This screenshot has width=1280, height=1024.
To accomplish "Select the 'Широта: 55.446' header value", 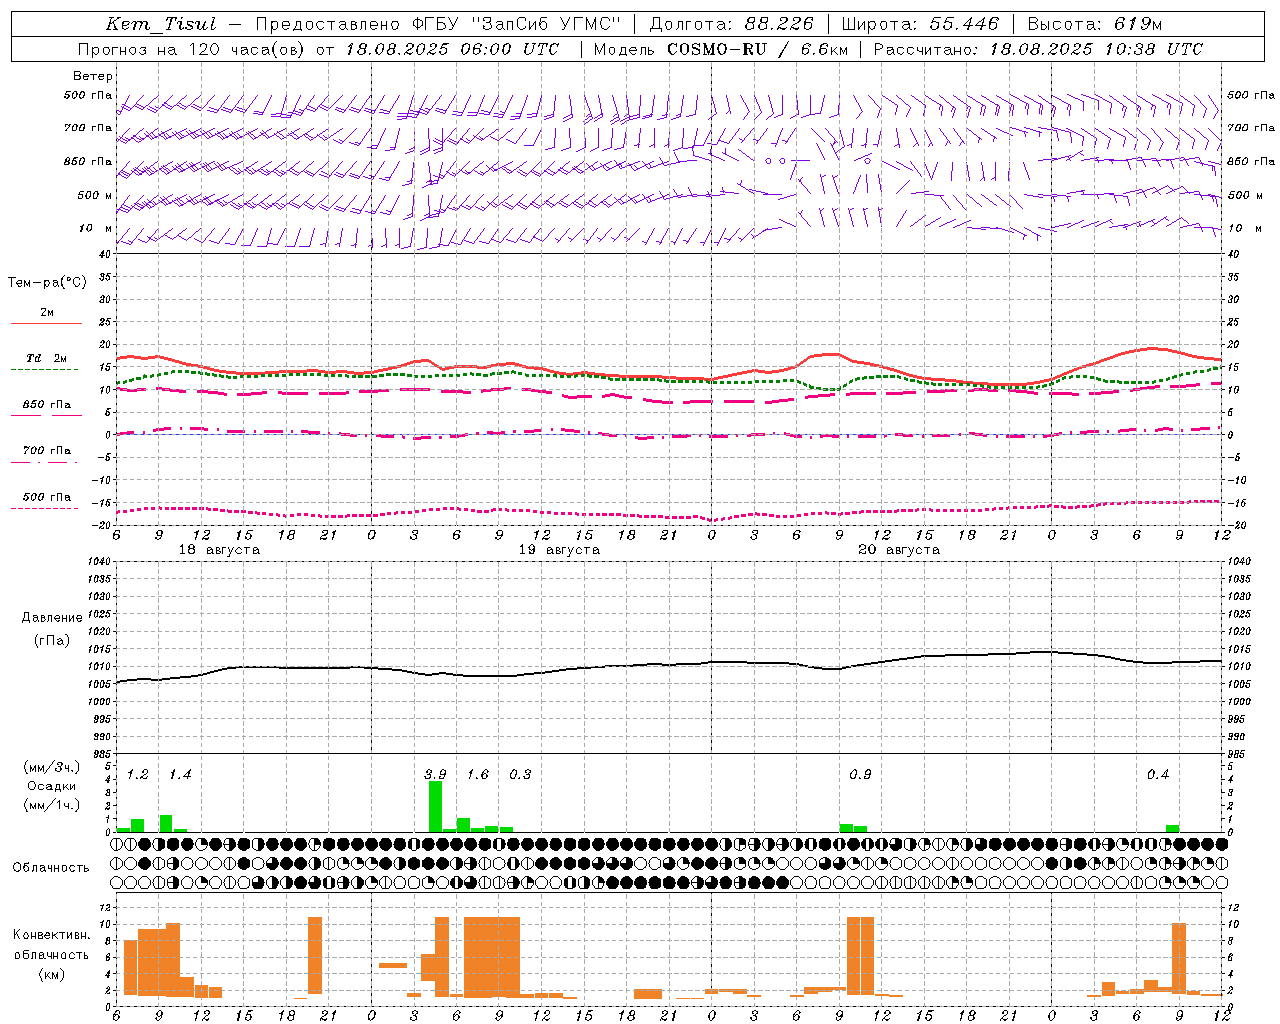I will click(920, 24).
